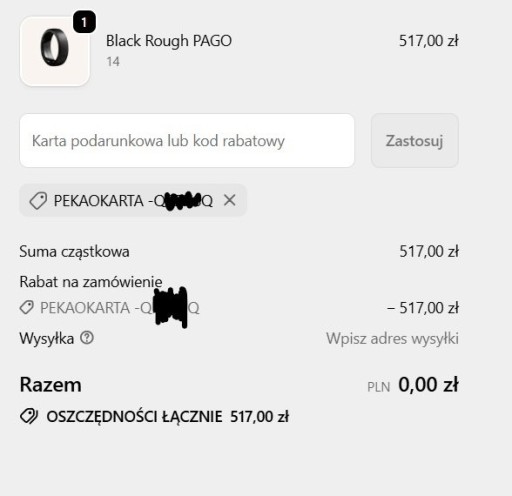Click the discount amount minus 517,00 zł
The width and height of the screenshot is (512, 496).
(x=423, y=308)
